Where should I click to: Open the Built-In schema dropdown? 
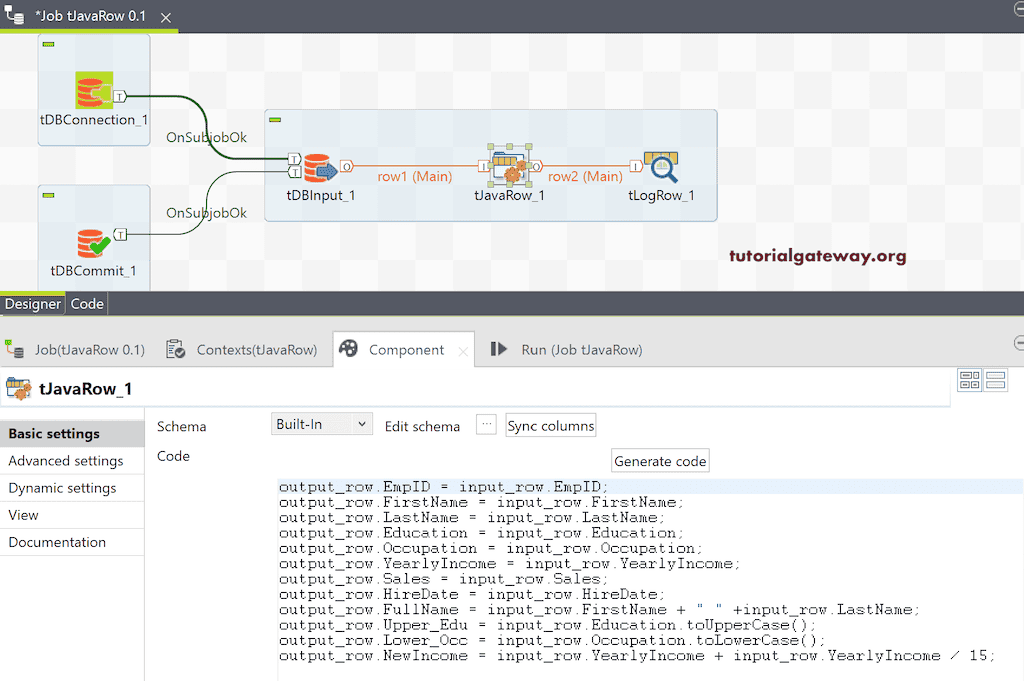(x=321, y=424)
